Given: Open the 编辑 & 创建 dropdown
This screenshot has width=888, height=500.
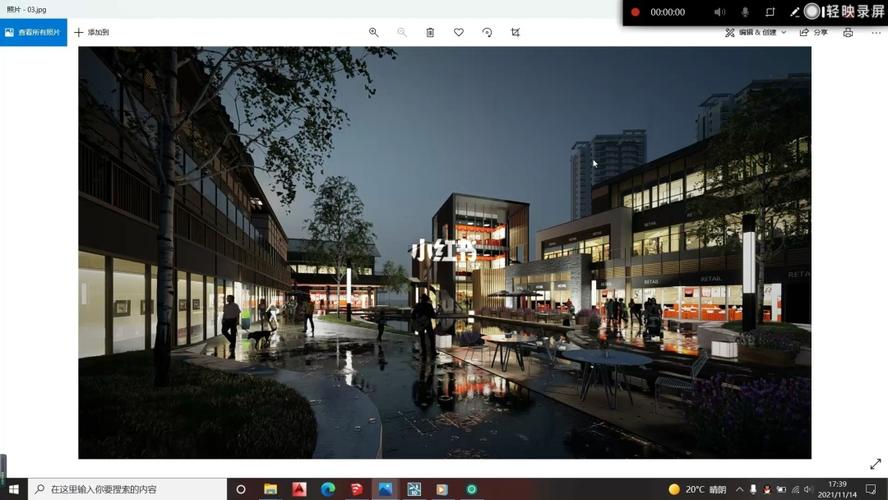Looking at the screenshot, I should click(756, 32).
